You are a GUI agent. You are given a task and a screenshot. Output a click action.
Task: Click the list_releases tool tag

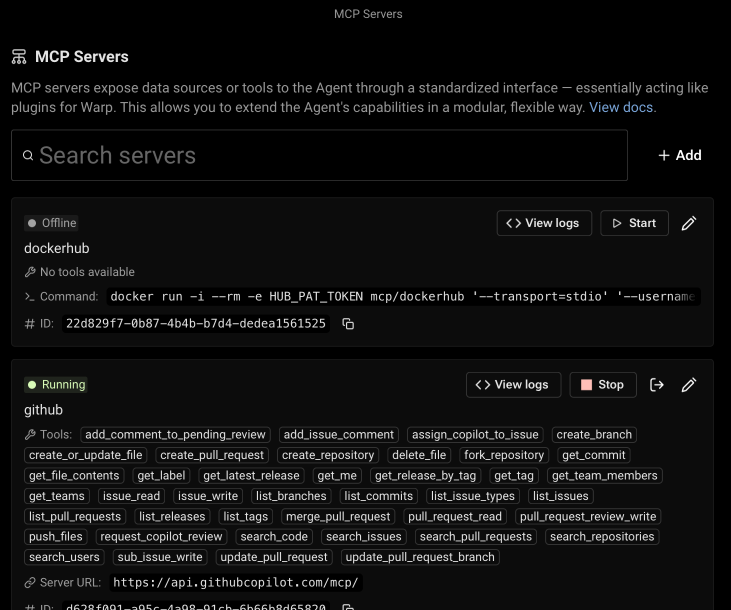point(172,517)
